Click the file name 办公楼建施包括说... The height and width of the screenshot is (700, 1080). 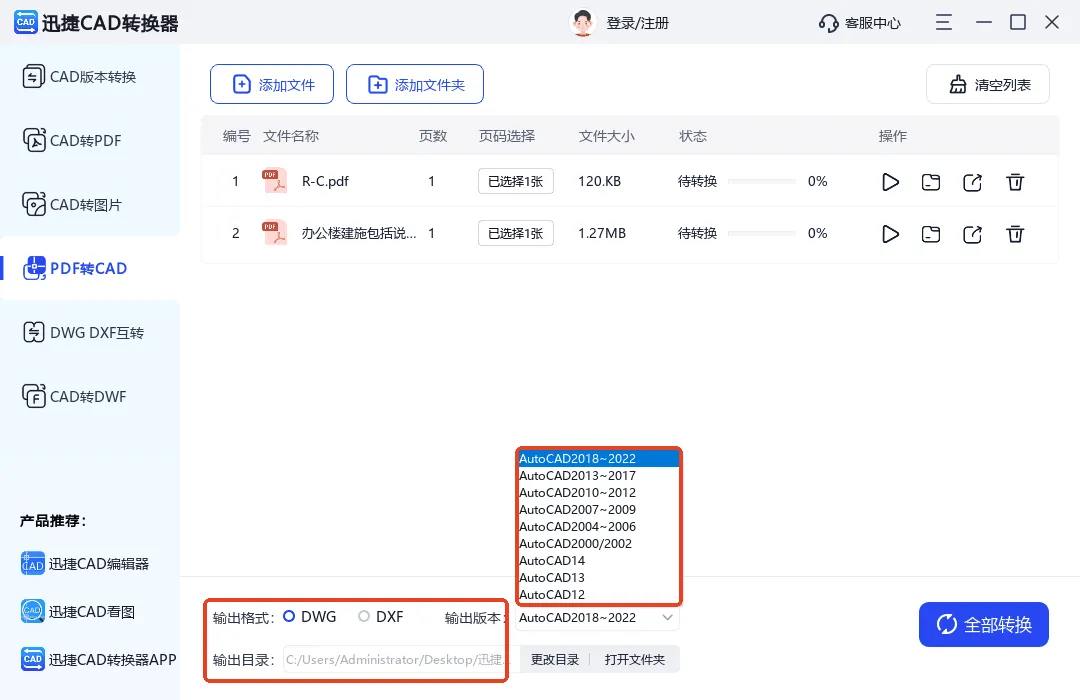[359, 233]
